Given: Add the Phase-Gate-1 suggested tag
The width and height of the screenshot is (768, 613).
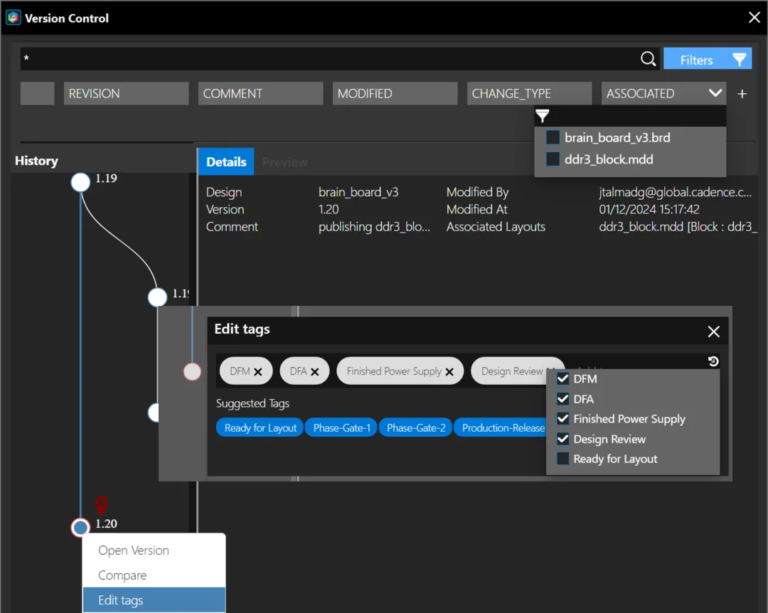Looking at the screenshot, I should [x=341, y=428].
